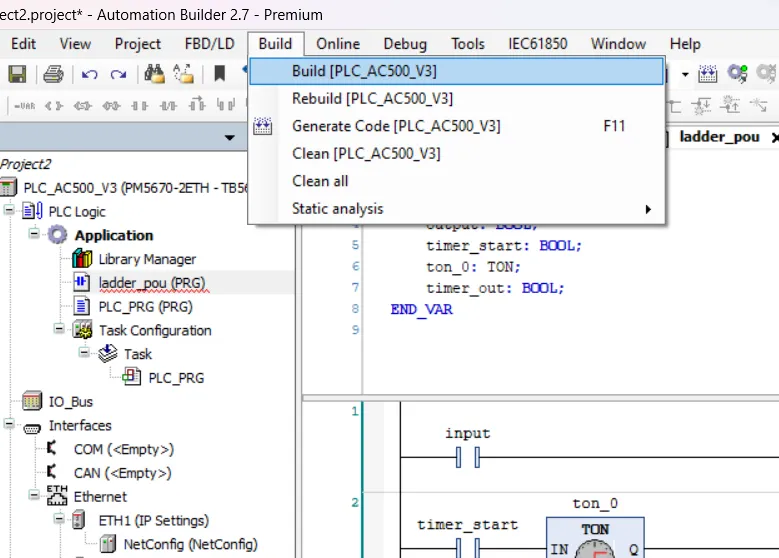This screenshot has height=558, width=779.
Task: Click the Task Configuration icon
Action: [82, 329]
